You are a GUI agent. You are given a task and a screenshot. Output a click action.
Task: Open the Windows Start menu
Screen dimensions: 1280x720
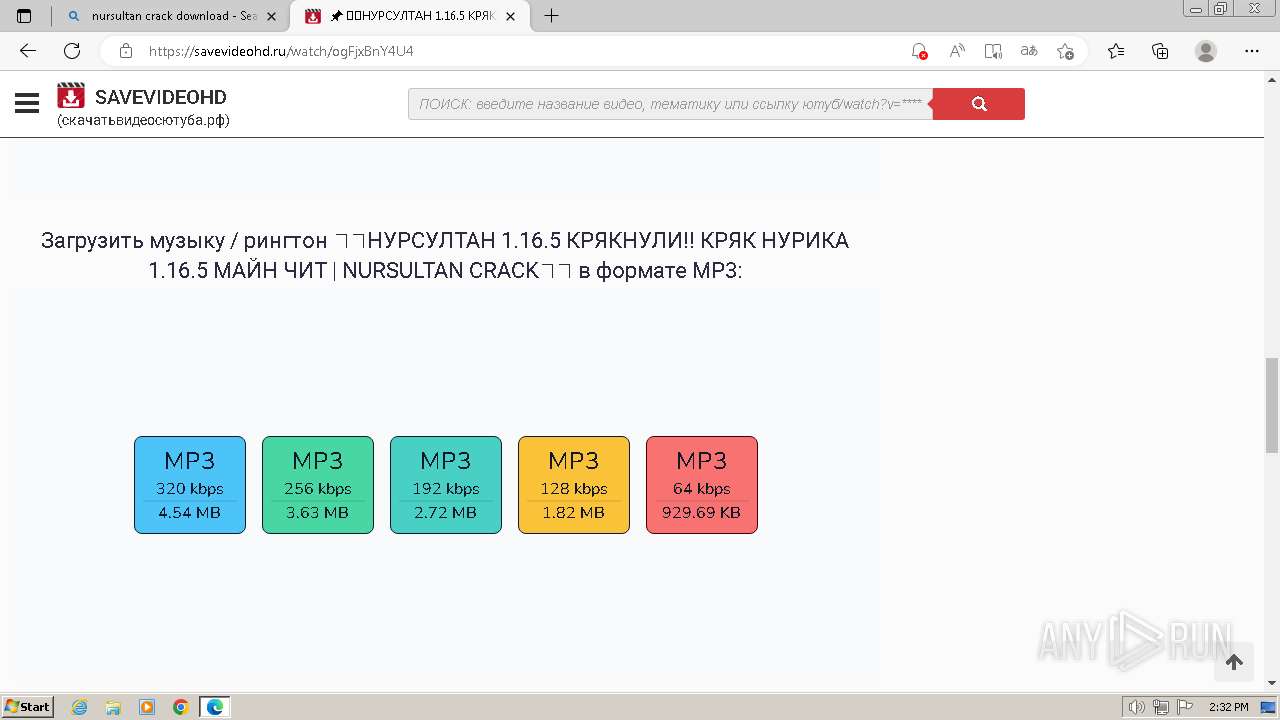(x=28, y=706)
